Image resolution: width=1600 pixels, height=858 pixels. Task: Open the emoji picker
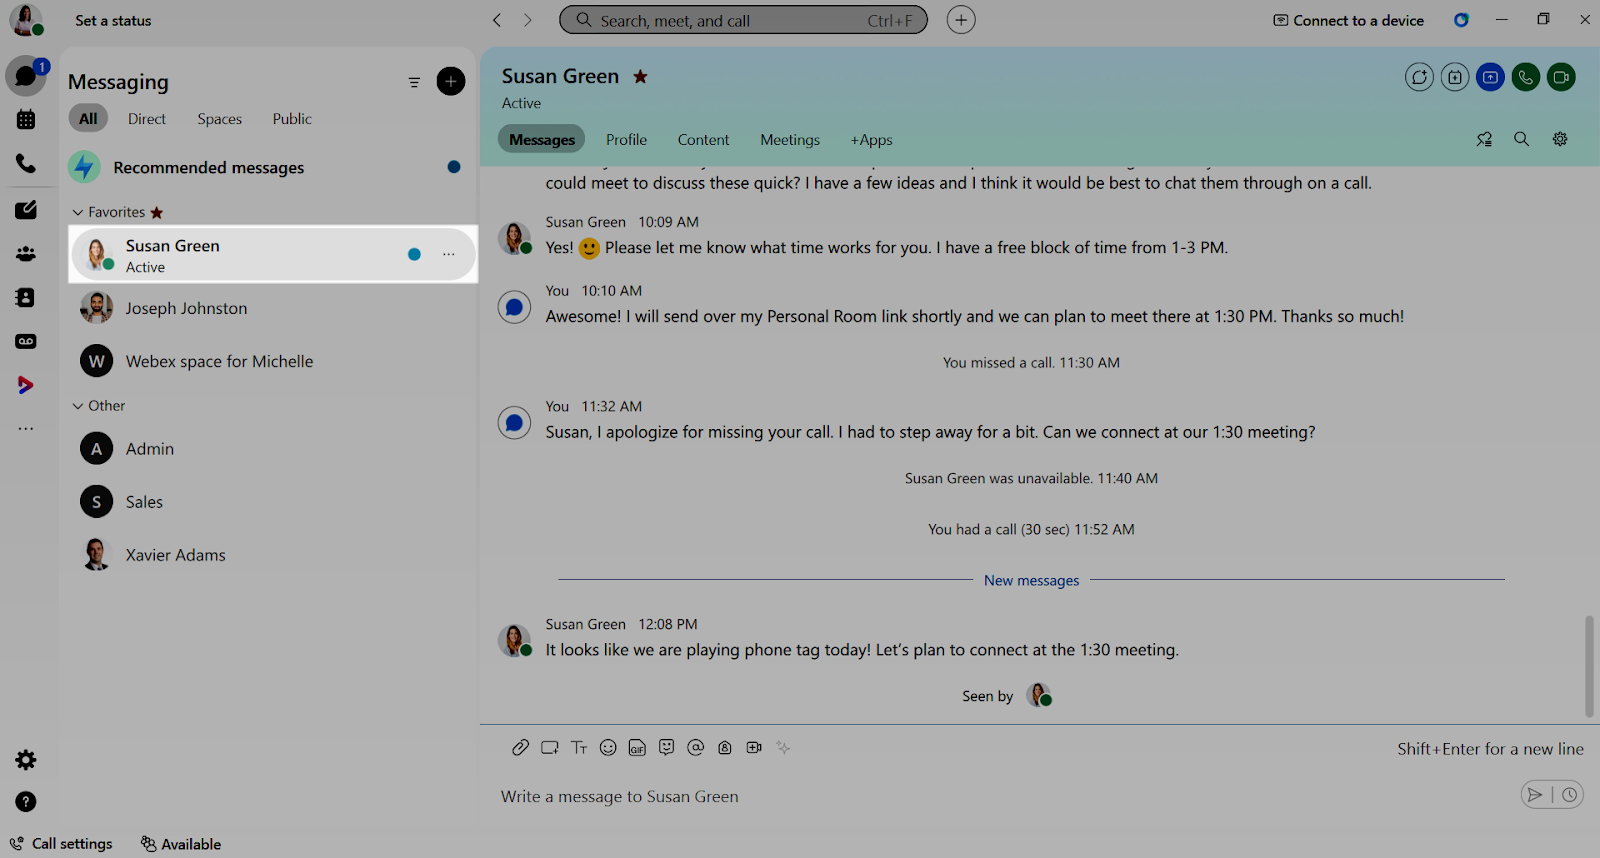pyautogui.click(x=608, y=748)
